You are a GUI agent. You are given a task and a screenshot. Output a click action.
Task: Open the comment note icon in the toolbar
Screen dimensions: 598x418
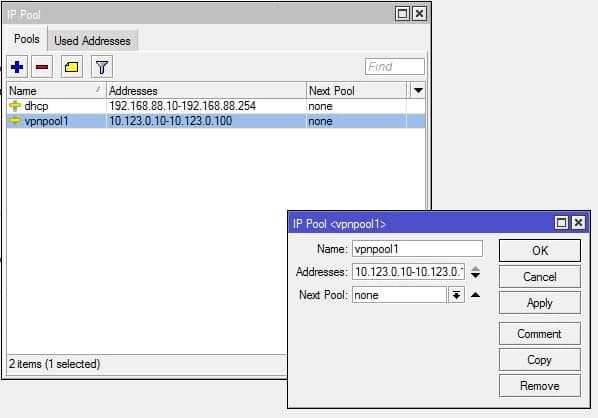click(72, 67)
